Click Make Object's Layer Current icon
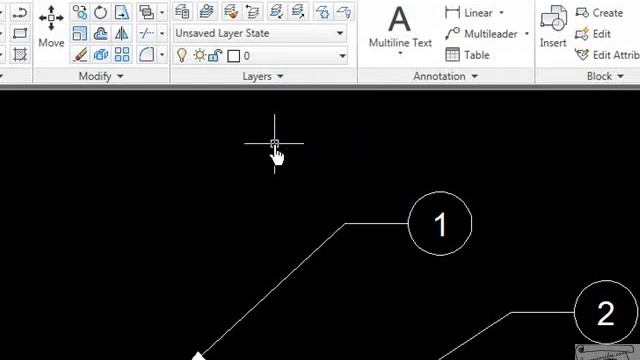Screen dimensions: 640x360 [x=207, y=12]
